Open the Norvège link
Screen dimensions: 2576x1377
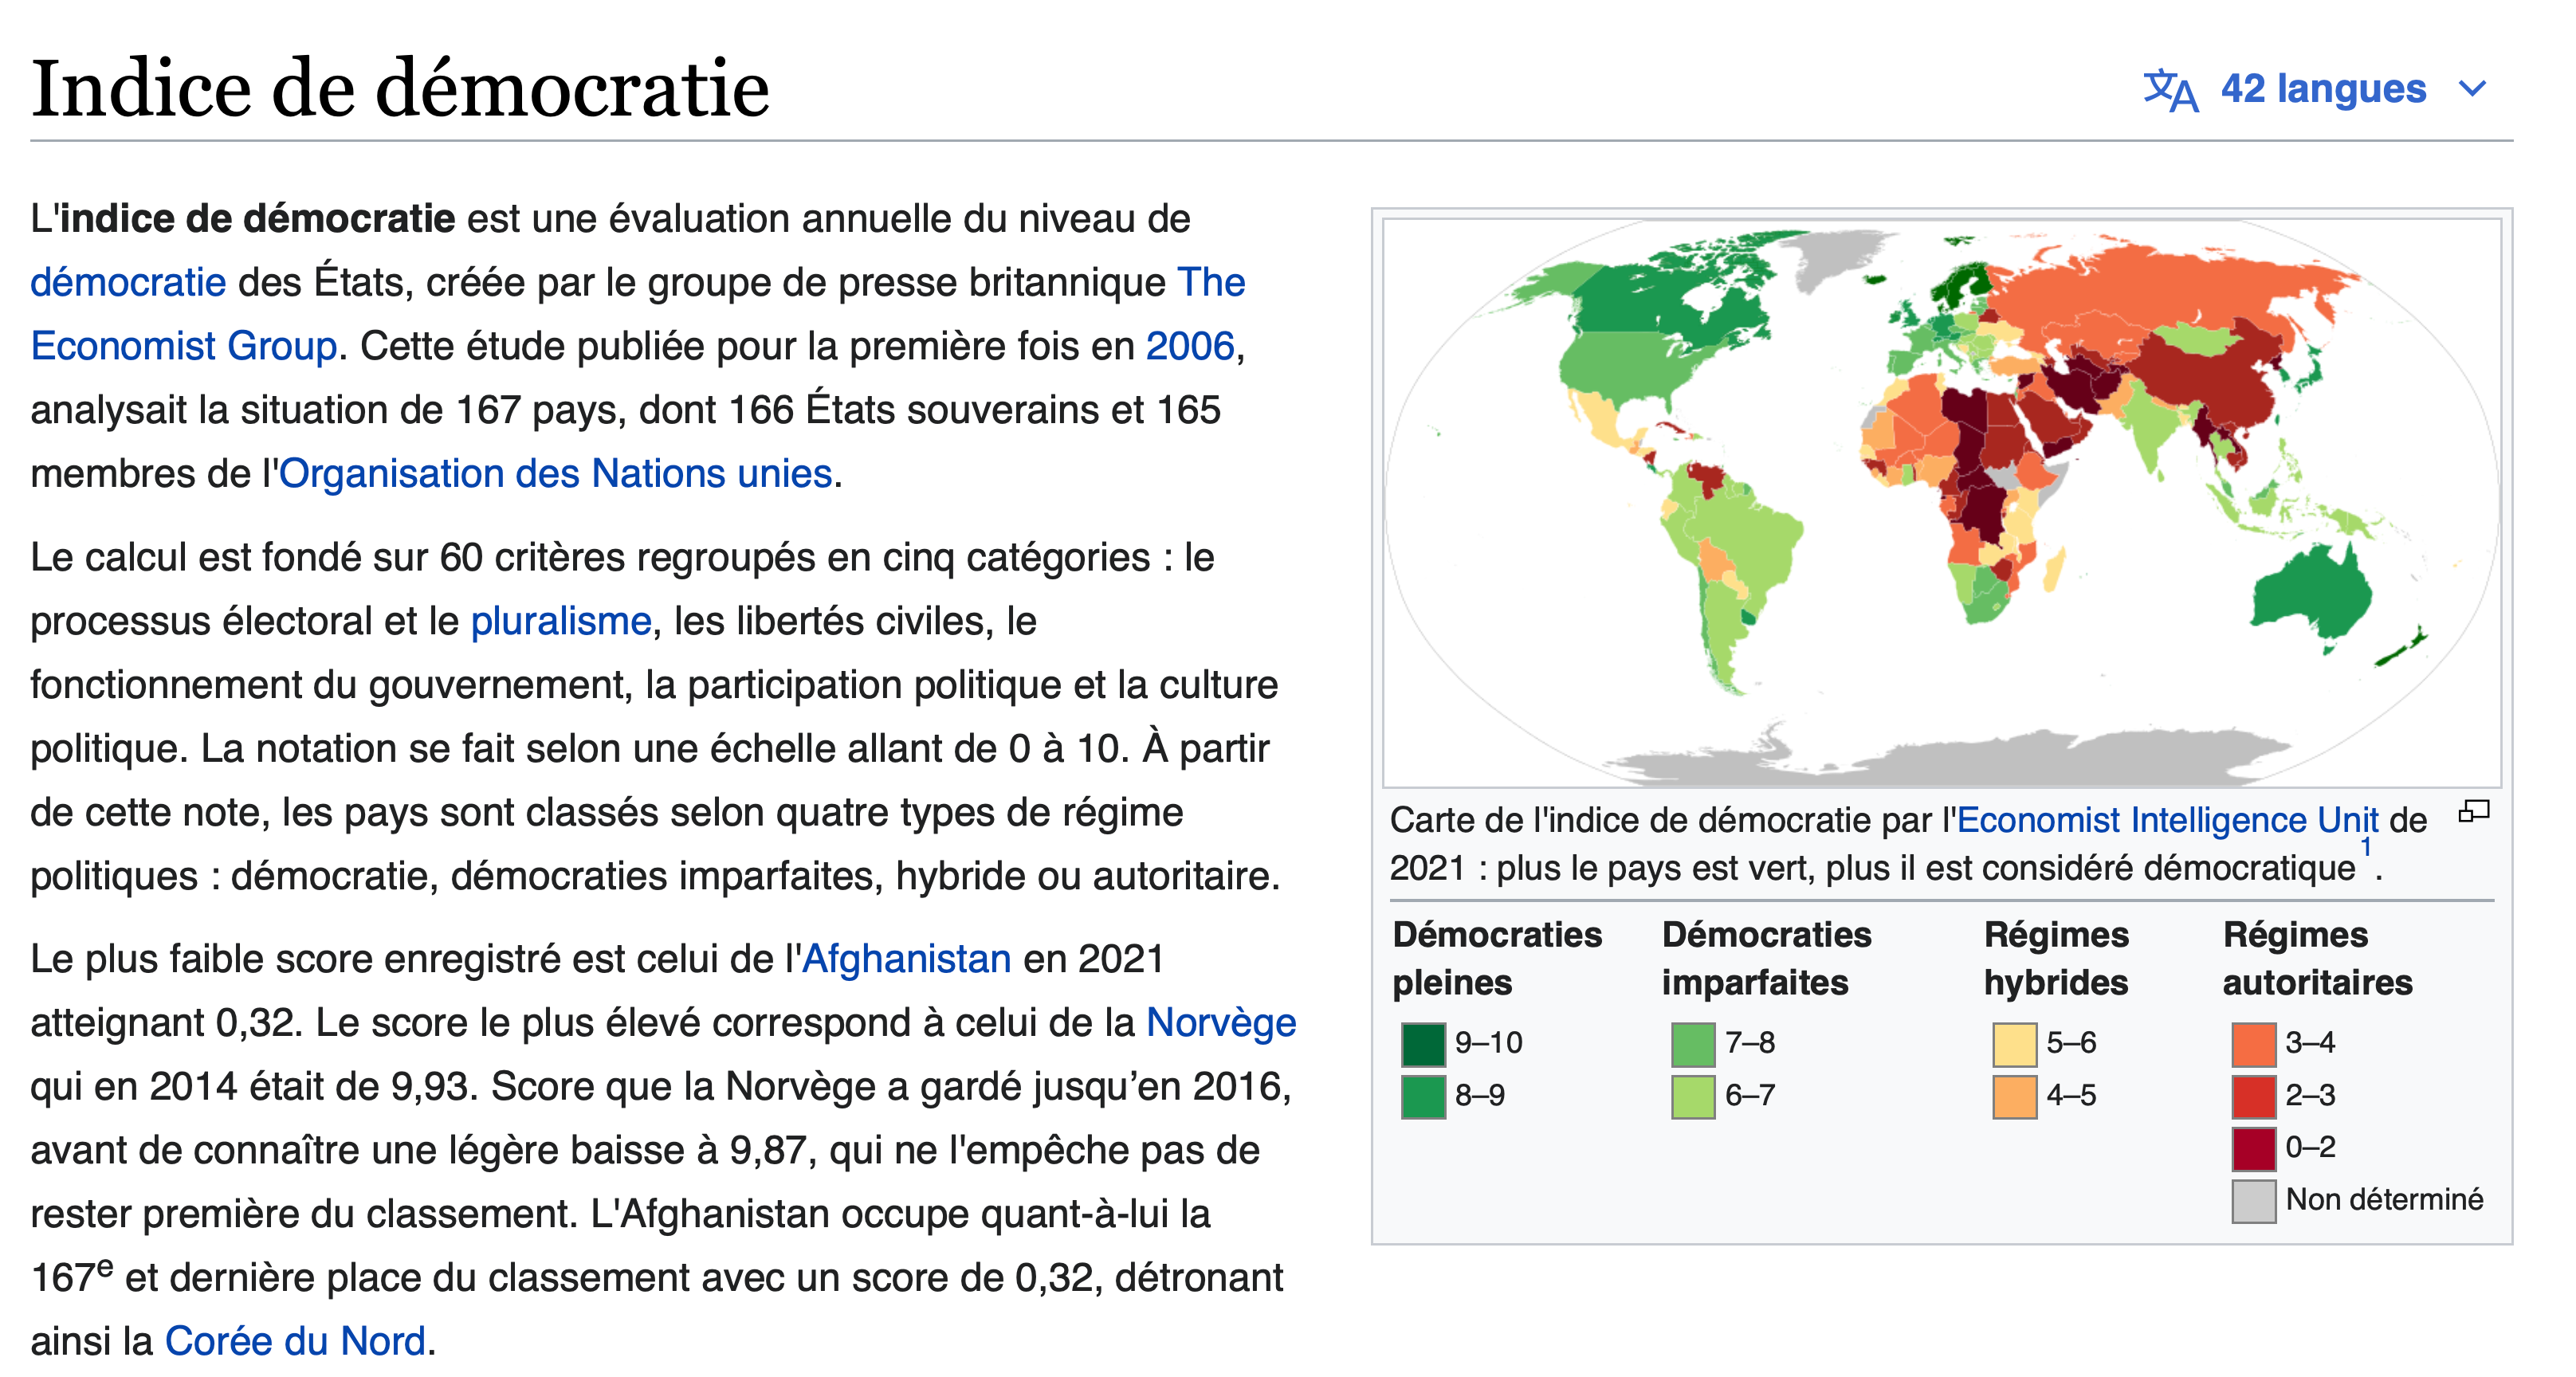point(1221,1022)
